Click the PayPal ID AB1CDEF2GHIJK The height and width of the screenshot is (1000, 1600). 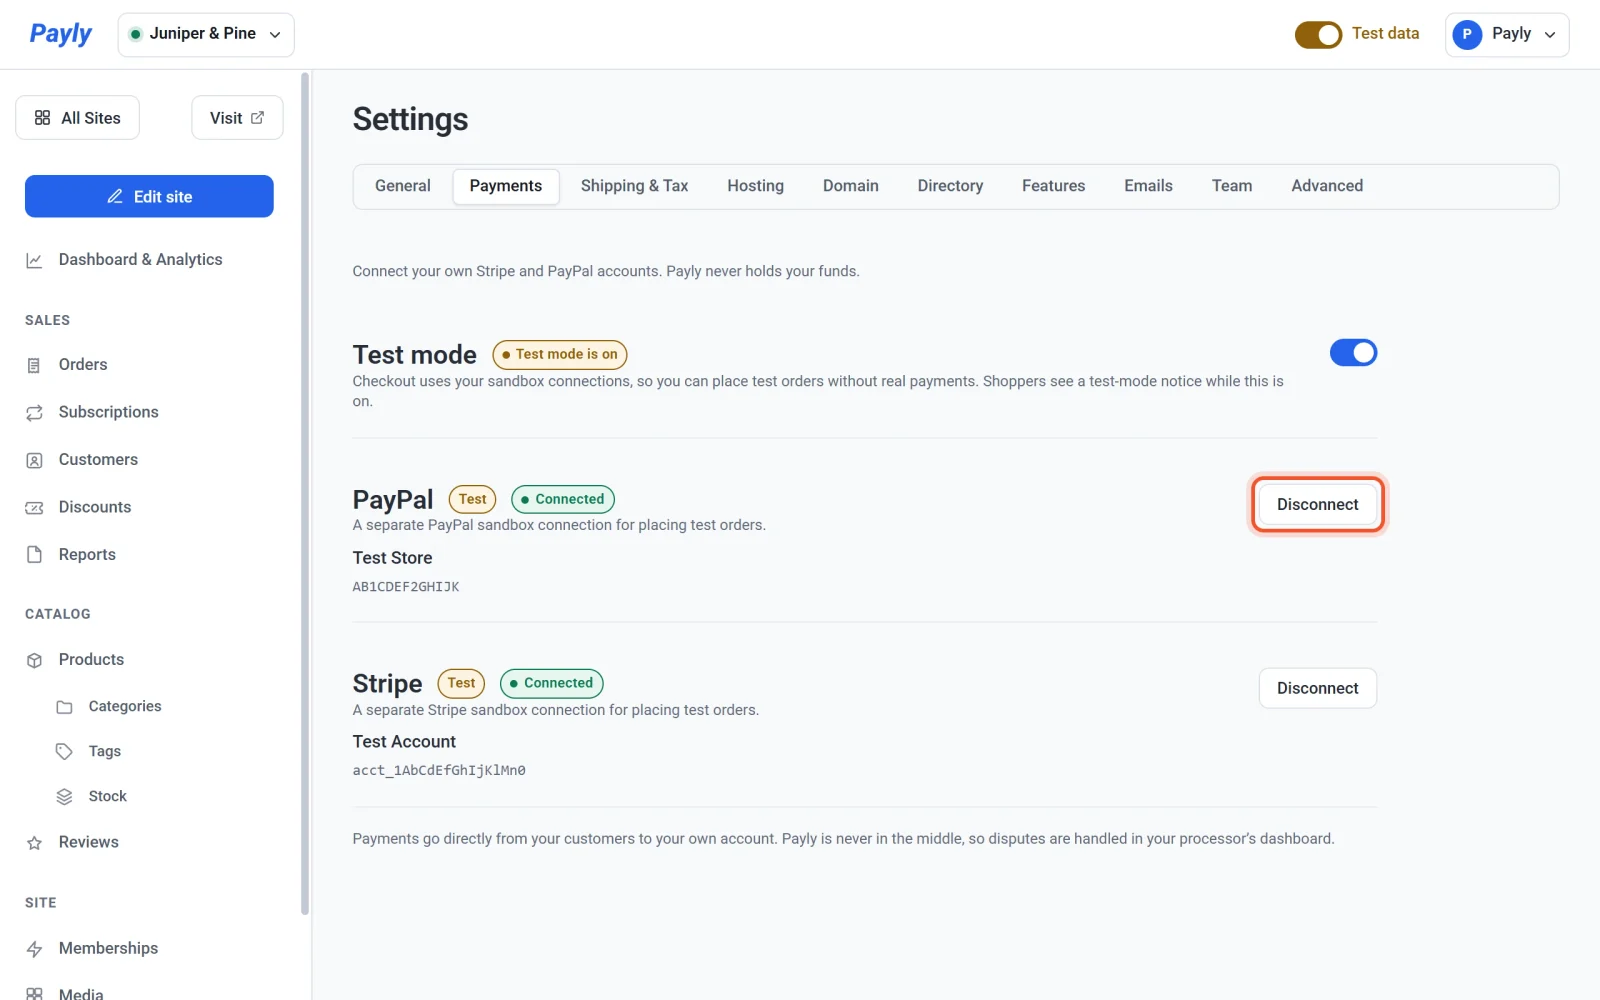[x=406, y=587]
